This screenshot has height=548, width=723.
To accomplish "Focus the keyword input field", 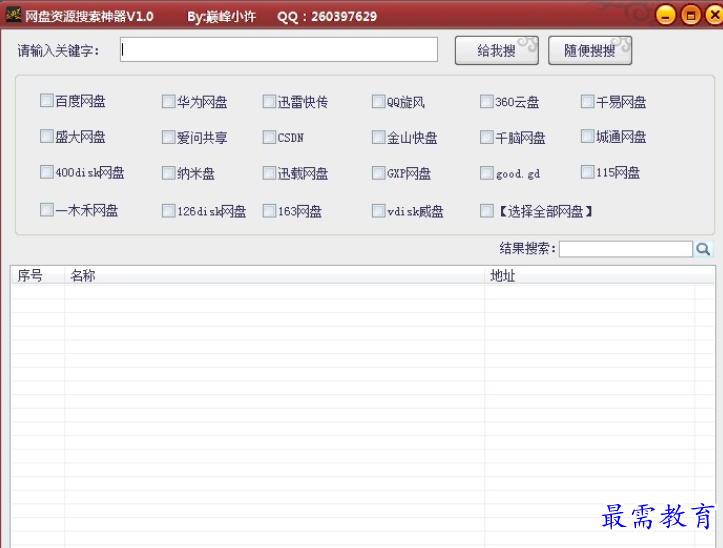I will [279, 49].
